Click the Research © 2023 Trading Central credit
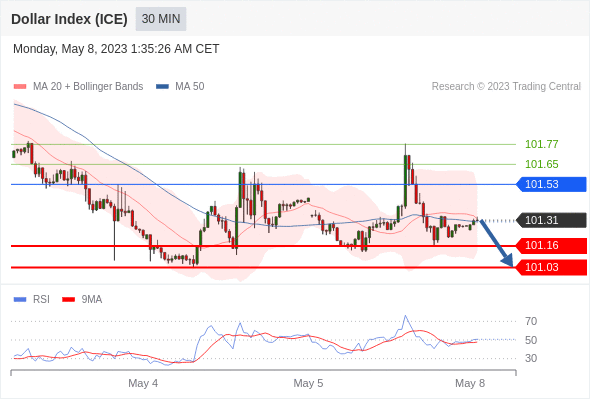 pos(506,87)
